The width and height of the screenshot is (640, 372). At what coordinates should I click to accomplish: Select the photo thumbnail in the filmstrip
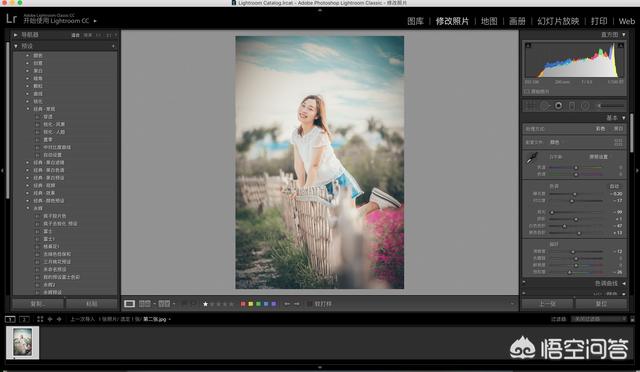tap(22, 342)
